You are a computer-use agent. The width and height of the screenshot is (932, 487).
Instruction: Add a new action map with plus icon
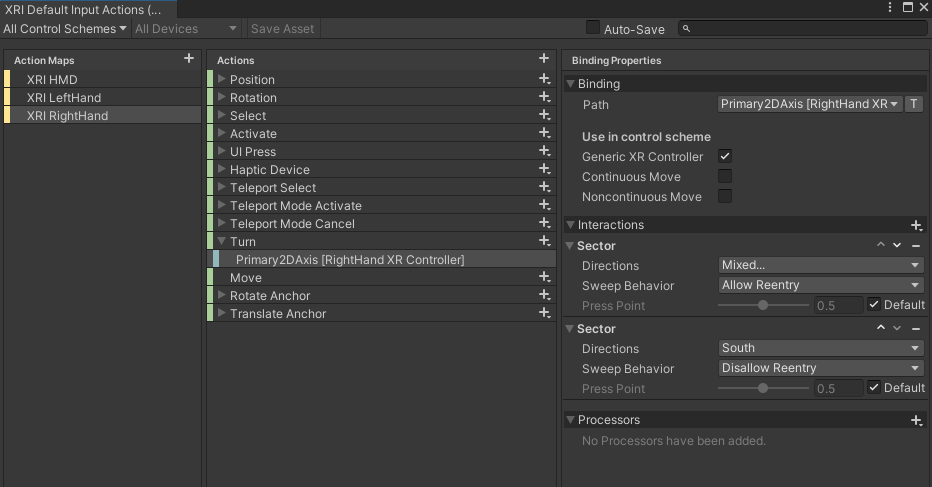(x=189, y=59)
